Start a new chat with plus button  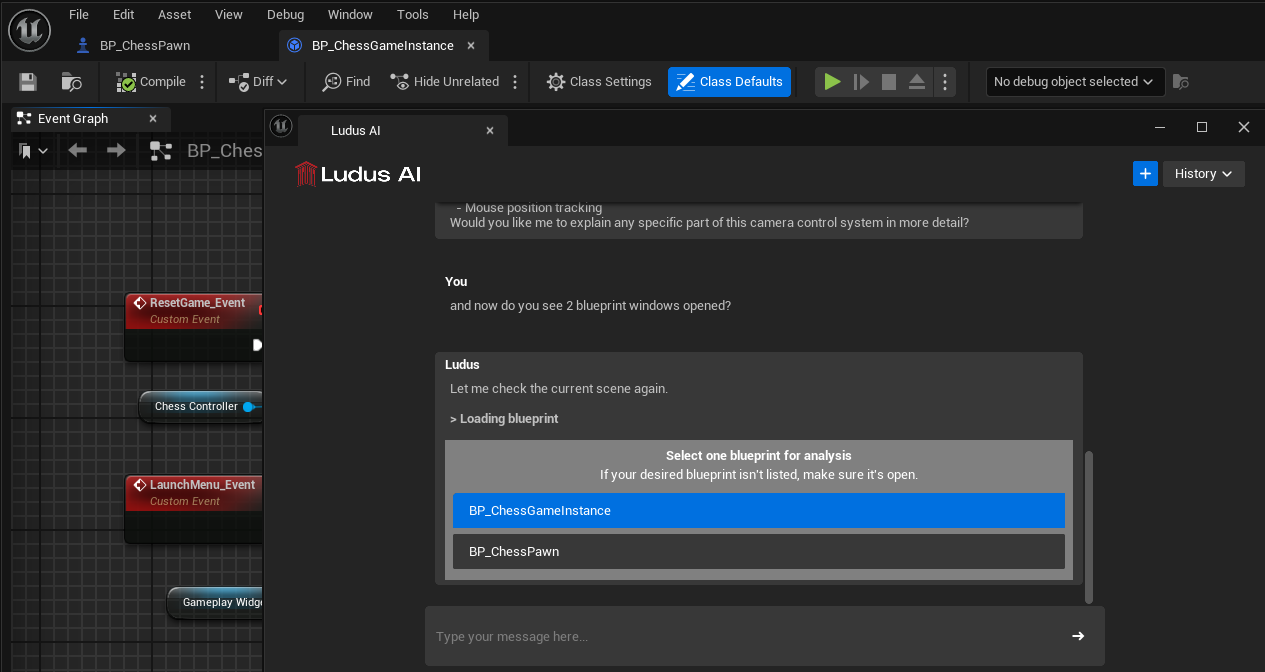[x=1145, y=173]
